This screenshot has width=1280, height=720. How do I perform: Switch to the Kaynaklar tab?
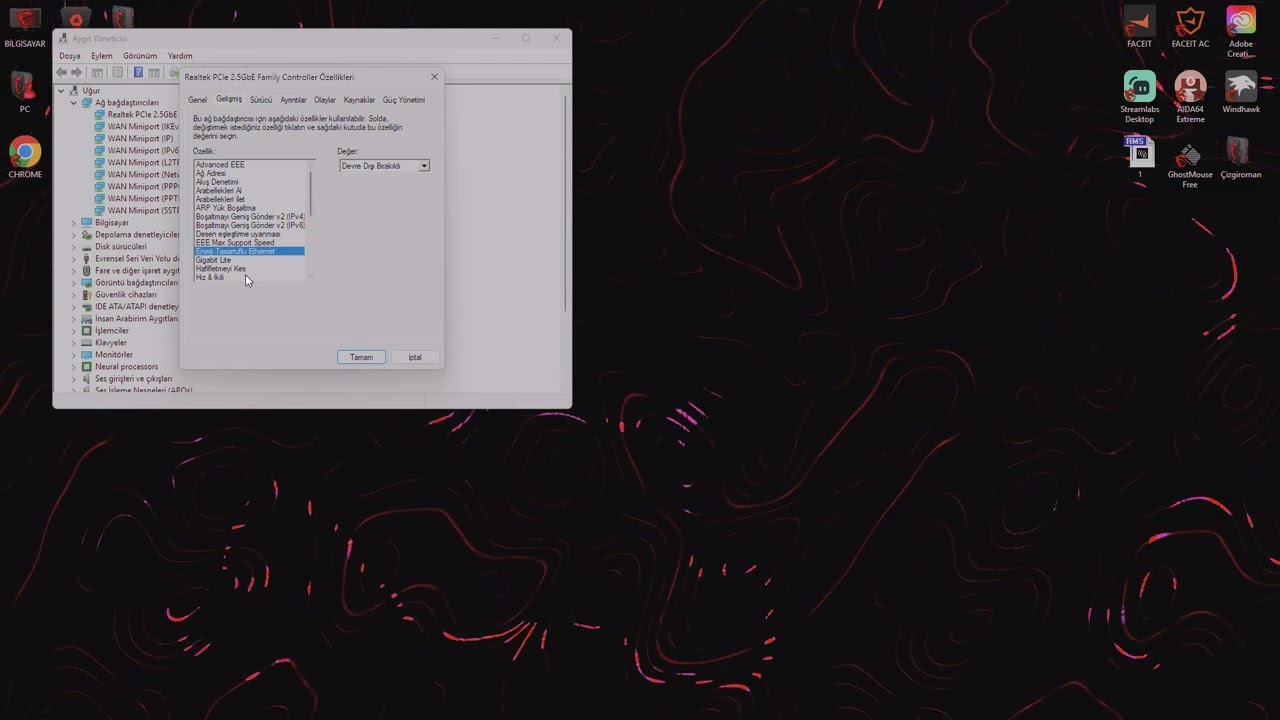pos(359,100)
